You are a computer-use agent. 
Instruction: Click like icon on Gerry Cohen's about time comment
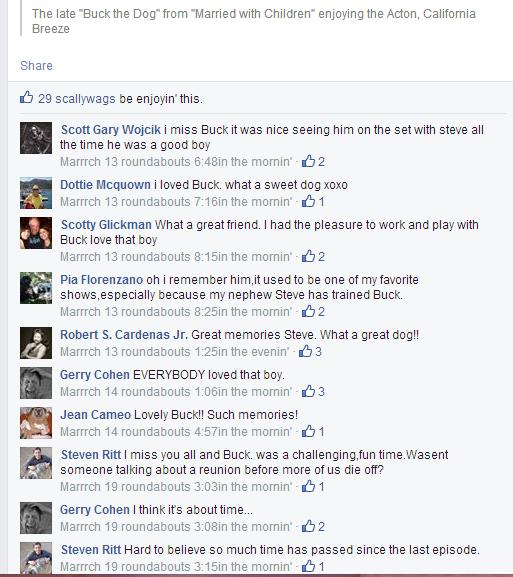(308, 526)
